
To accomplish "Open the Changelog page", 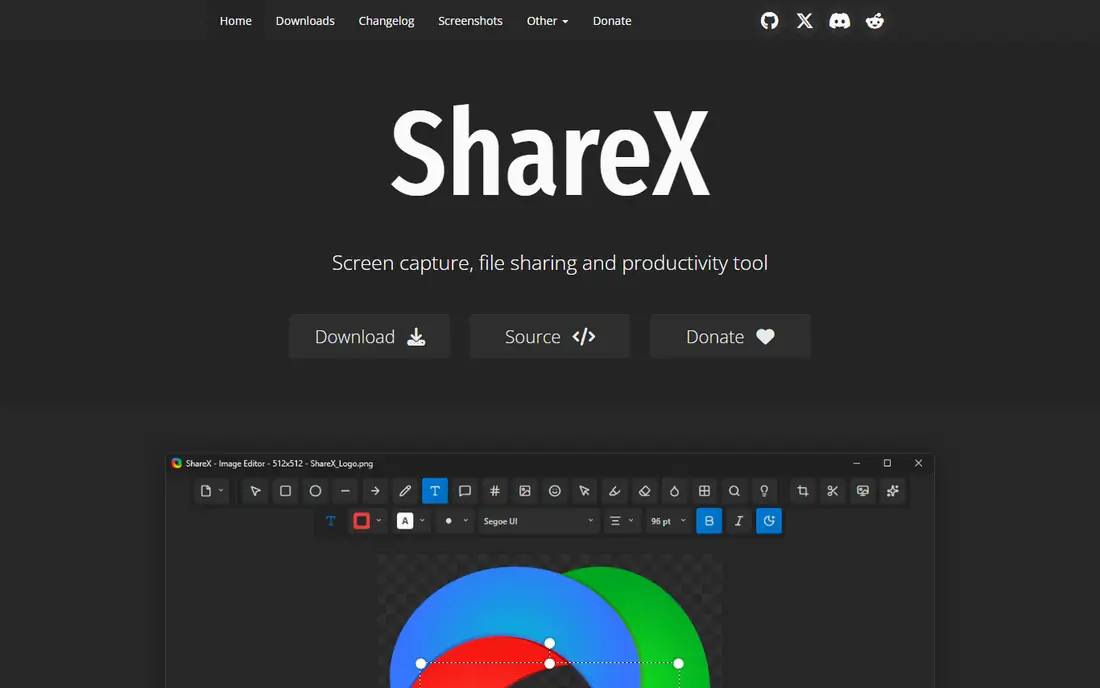I will click(387, 21).
